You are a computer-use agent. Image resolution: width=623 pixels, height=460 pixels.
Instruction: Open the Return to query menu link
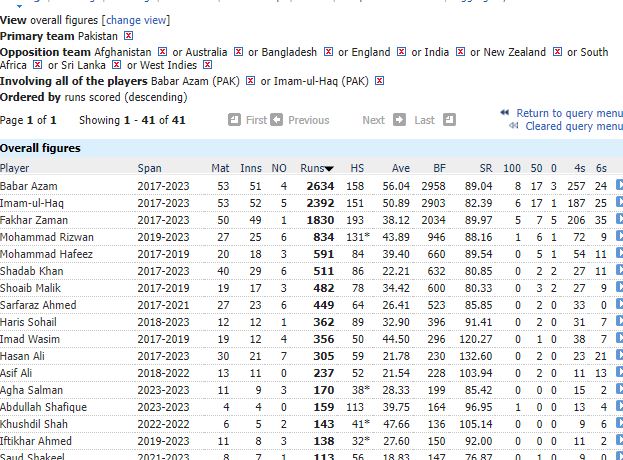(x=568, y=113)
